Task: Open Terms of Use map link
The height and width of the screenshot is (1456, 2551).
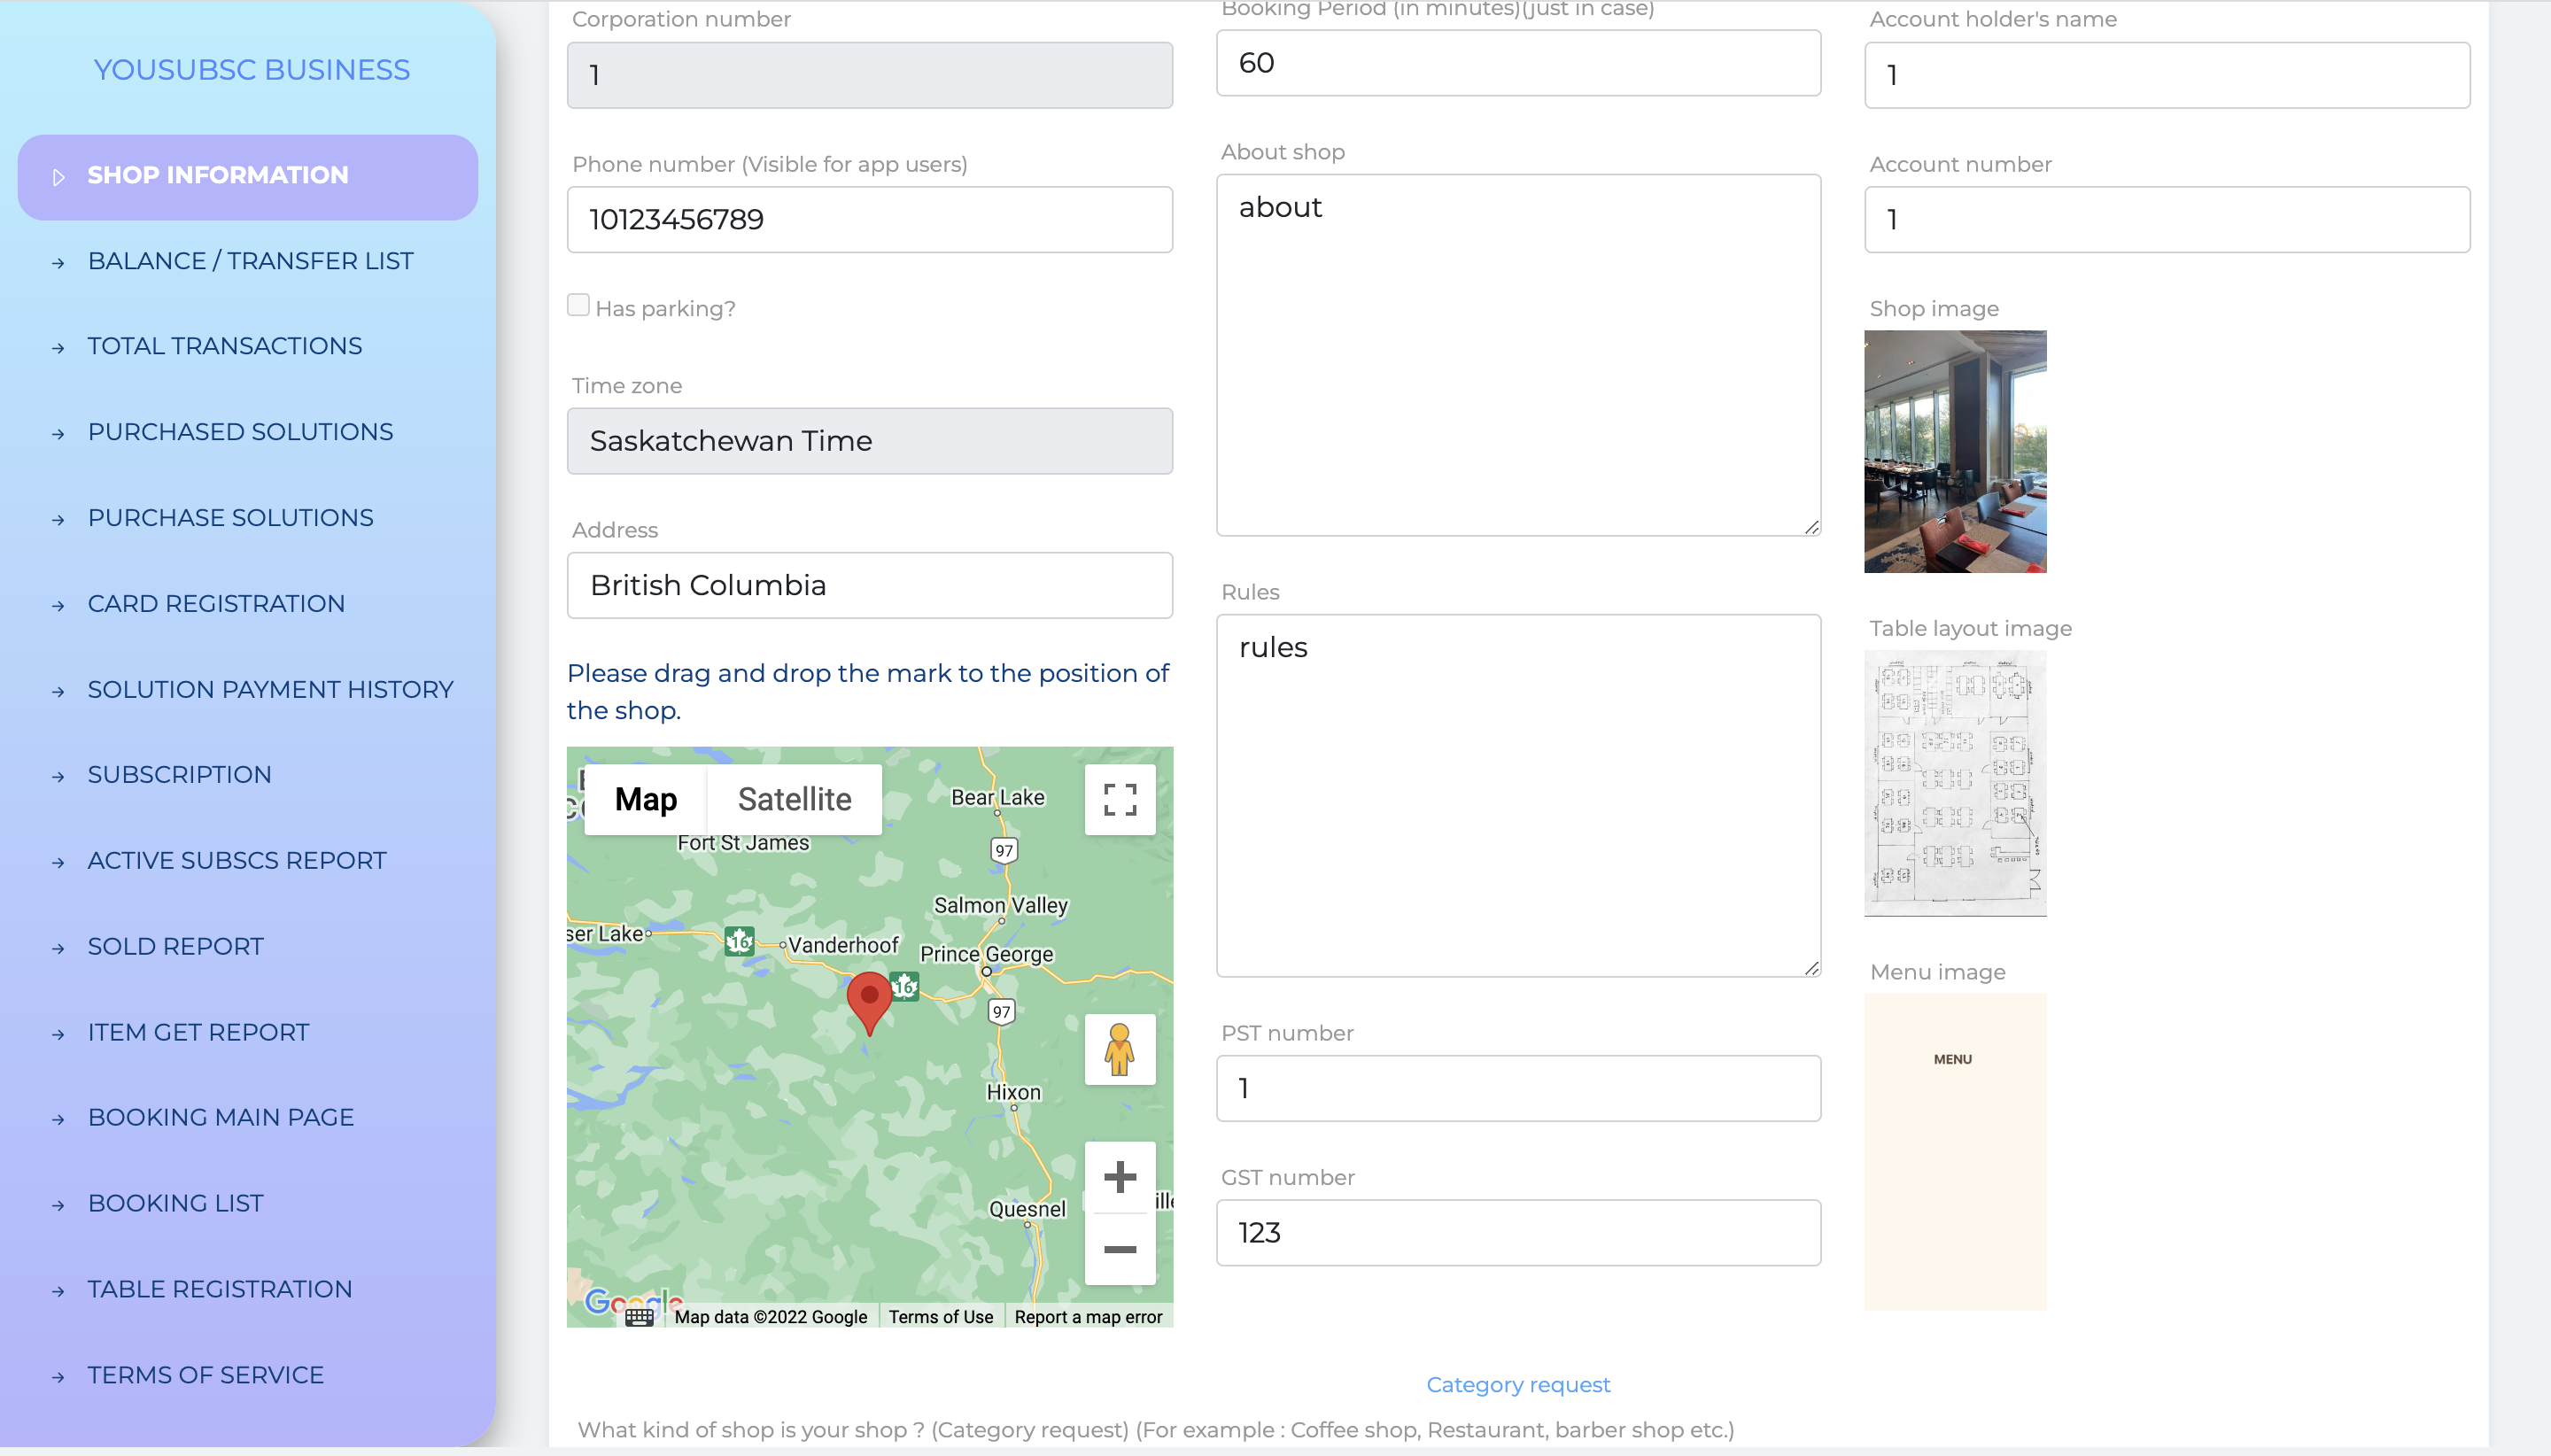Action: point(940,1317)
